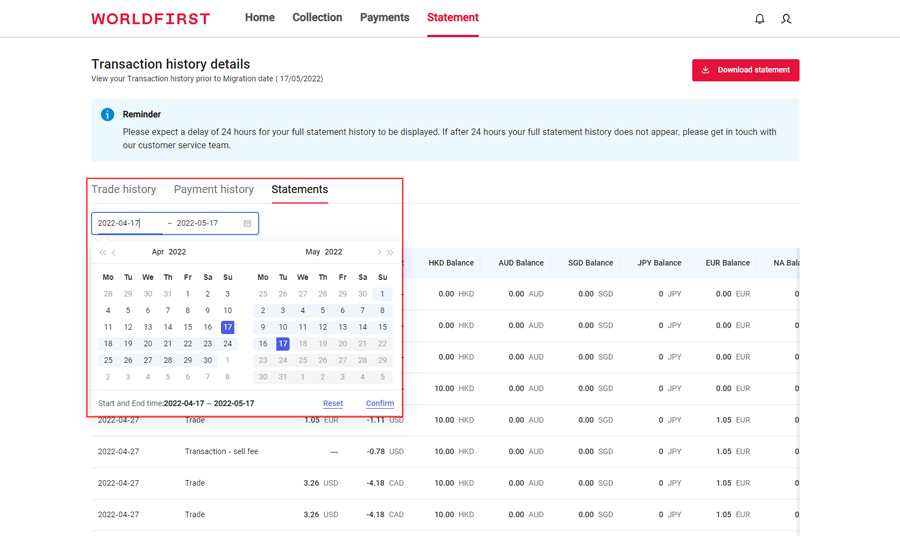Pick May 8 in the May calendar
Screen dimensions: 900x536
(x=382, y=310)
